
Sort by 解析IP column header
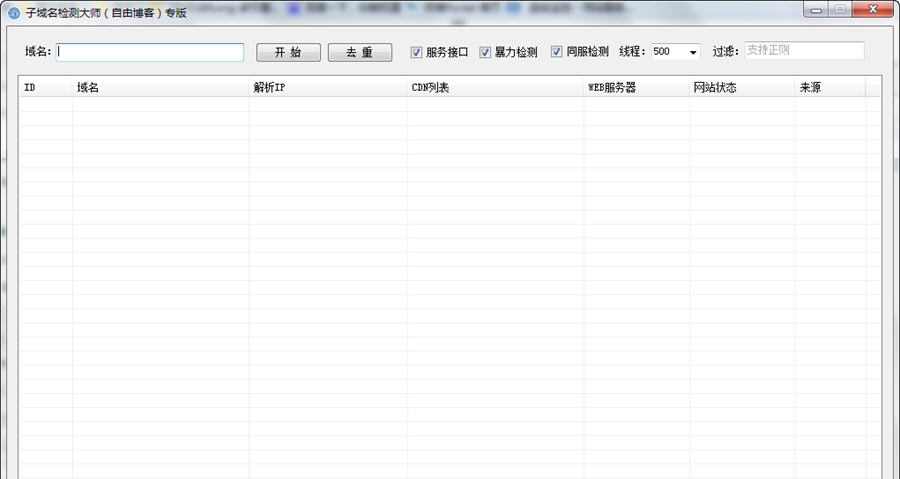[x=328, y=88]
